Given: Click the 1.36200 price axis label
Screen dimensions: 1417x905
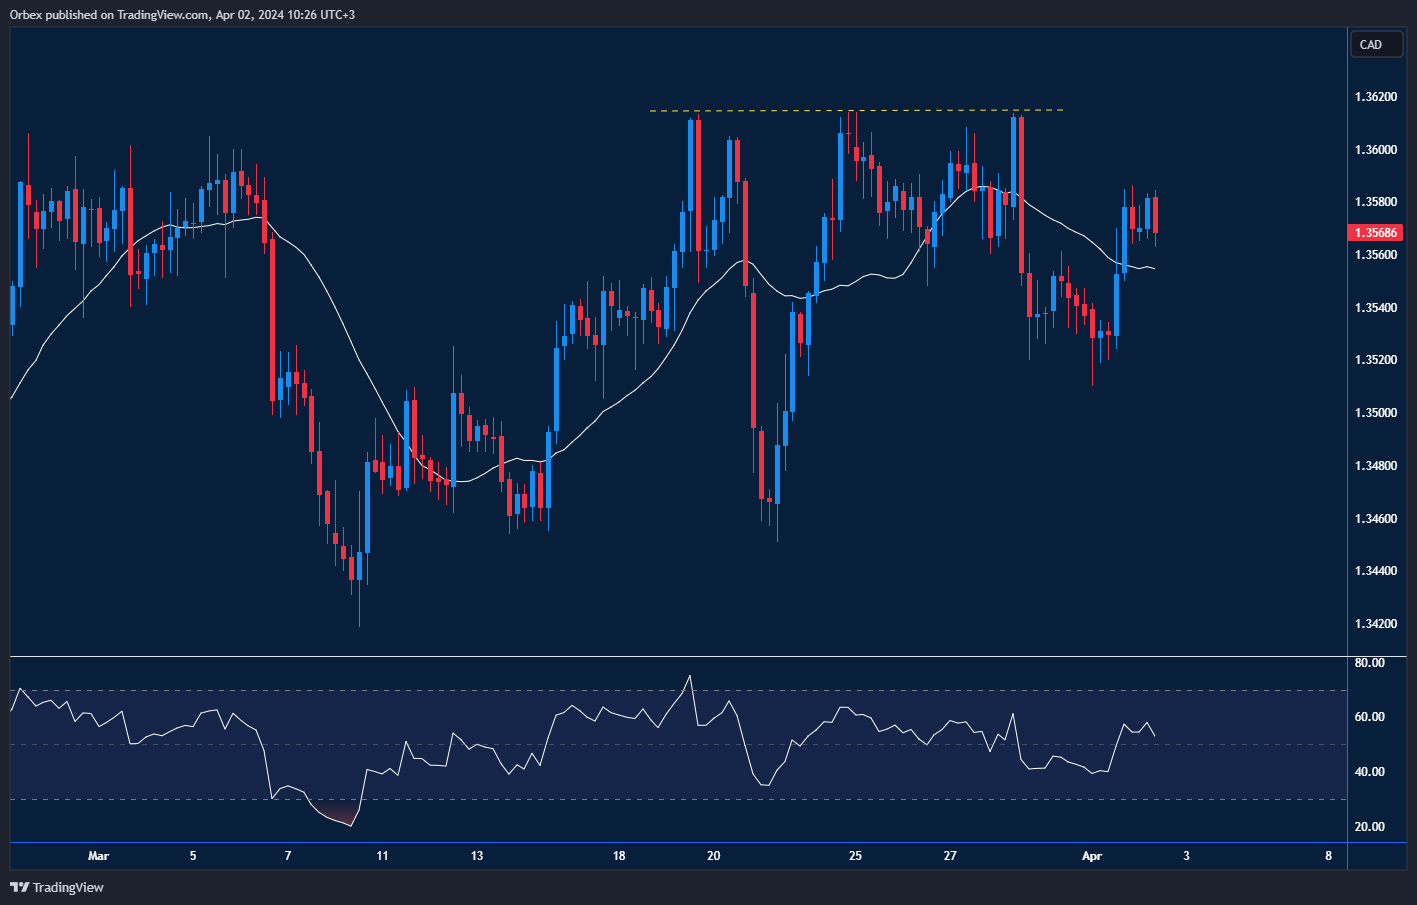Looking at the screenshot, I should pos(1376,96).
